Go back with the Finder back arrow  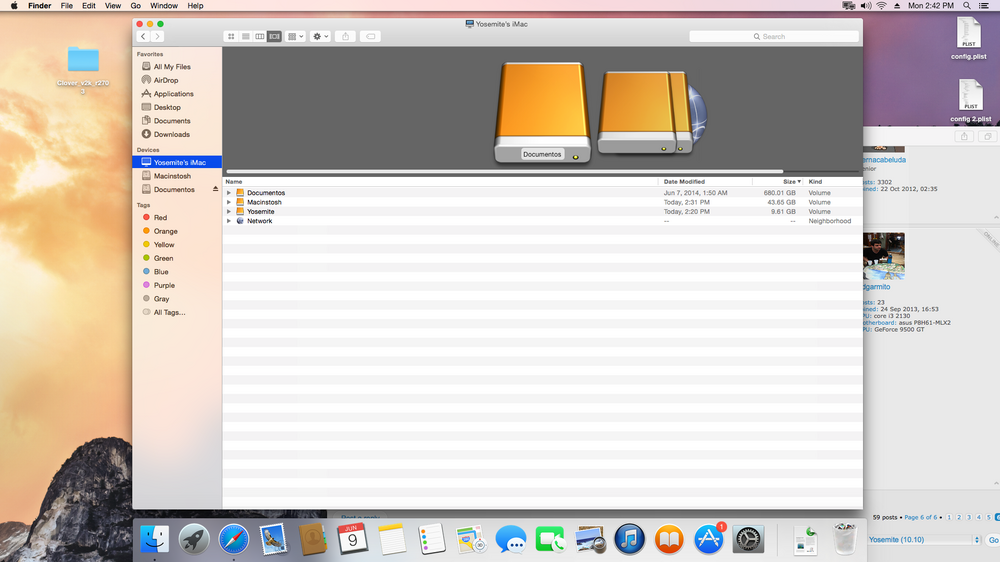[143, 36]
